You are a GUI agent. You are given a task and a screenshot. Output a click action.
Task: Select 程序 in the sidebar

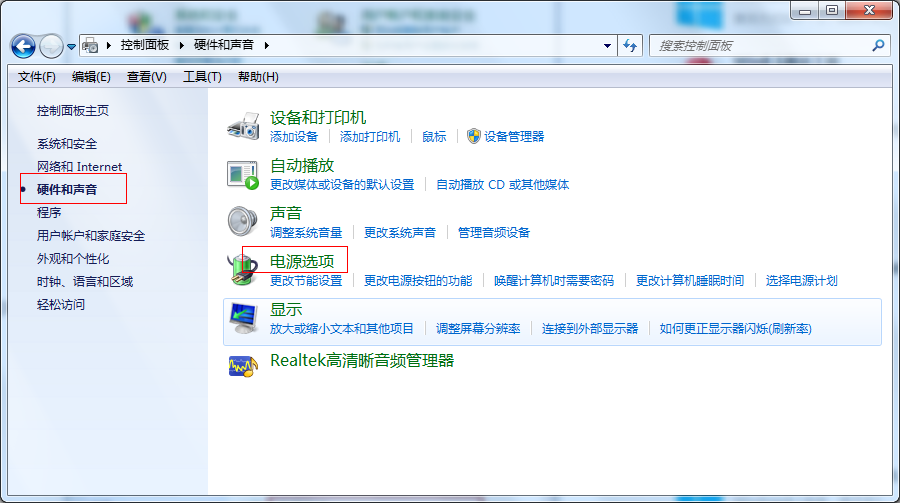(x=49, y=212)
